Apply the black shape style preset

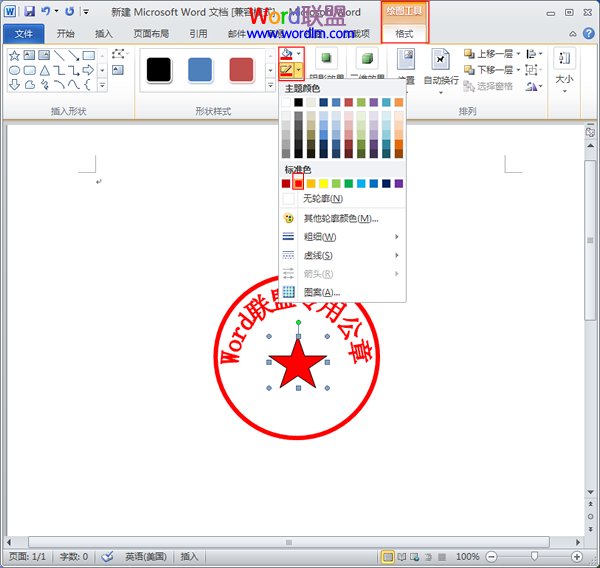point(158,70)
